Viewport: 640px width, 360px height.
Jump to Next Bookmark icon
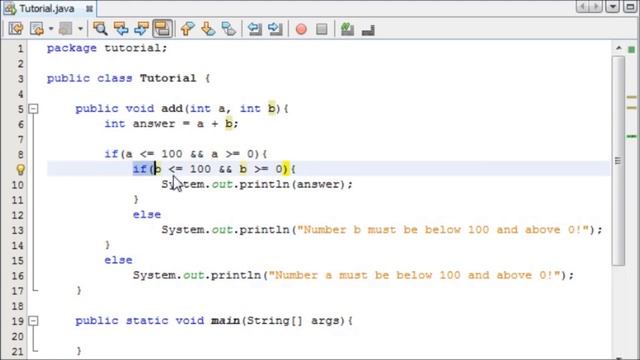pyautogui.click(x=208, y=29)
